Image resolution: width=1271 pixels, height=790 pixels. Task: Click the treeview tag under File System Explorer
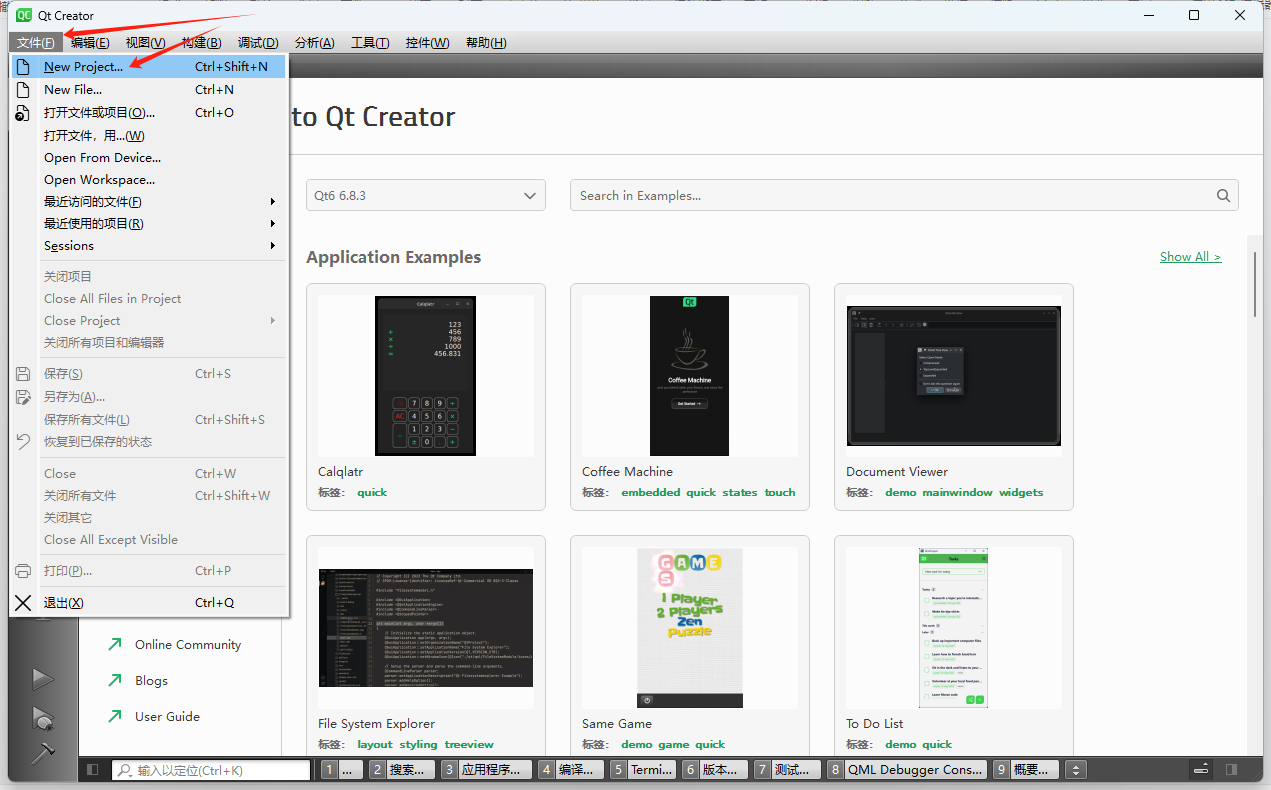click(469, 744)
